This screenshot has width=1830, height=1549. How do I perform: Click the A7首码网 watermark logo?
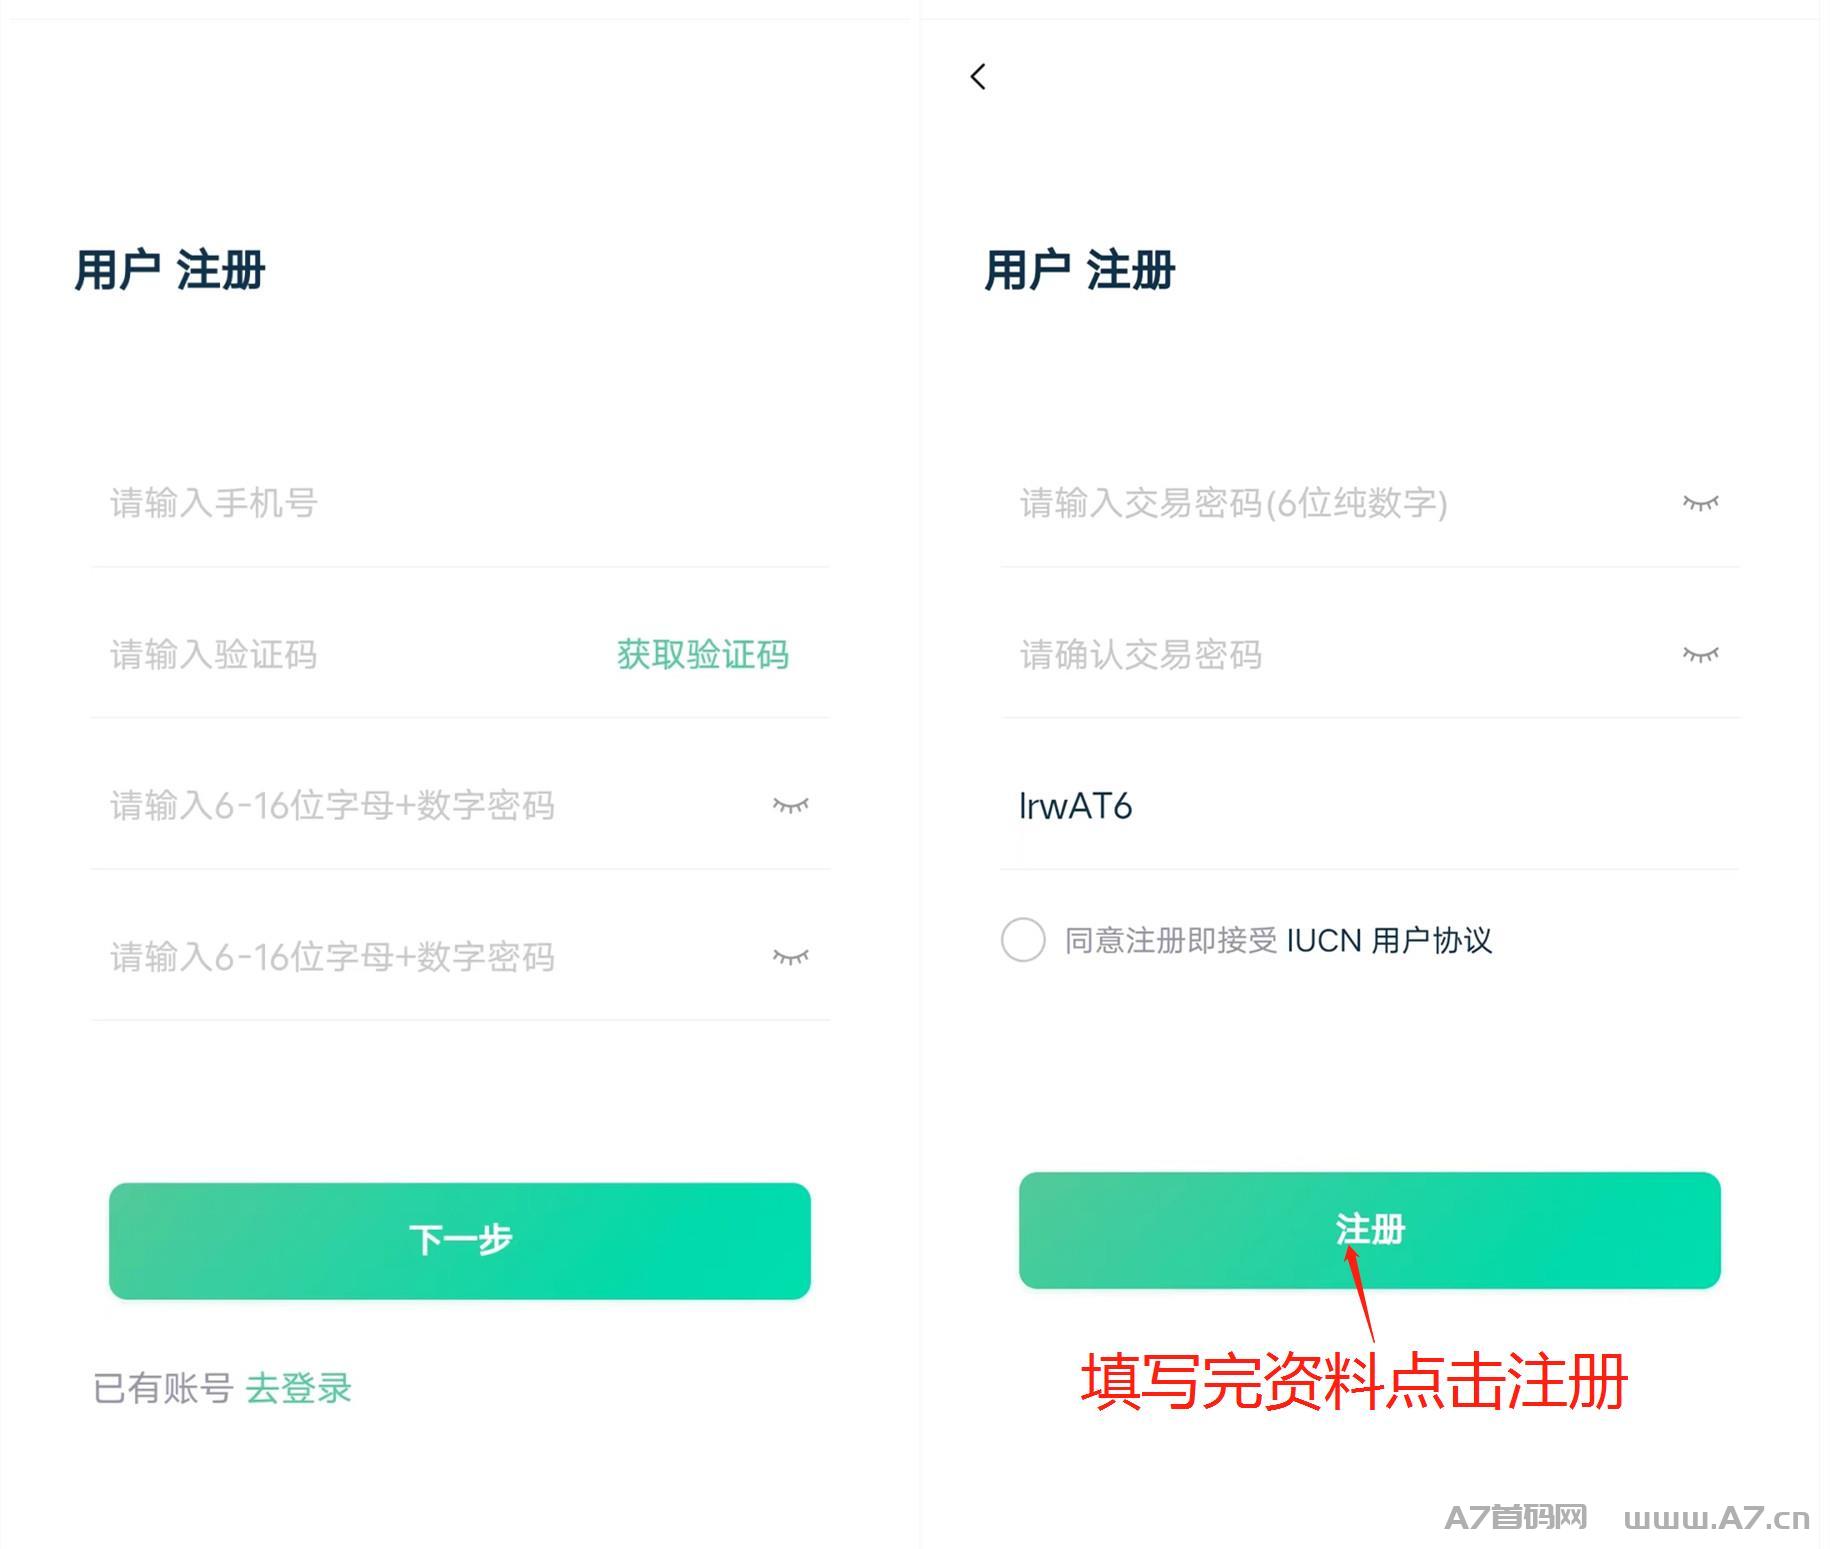point(1515,1517)
